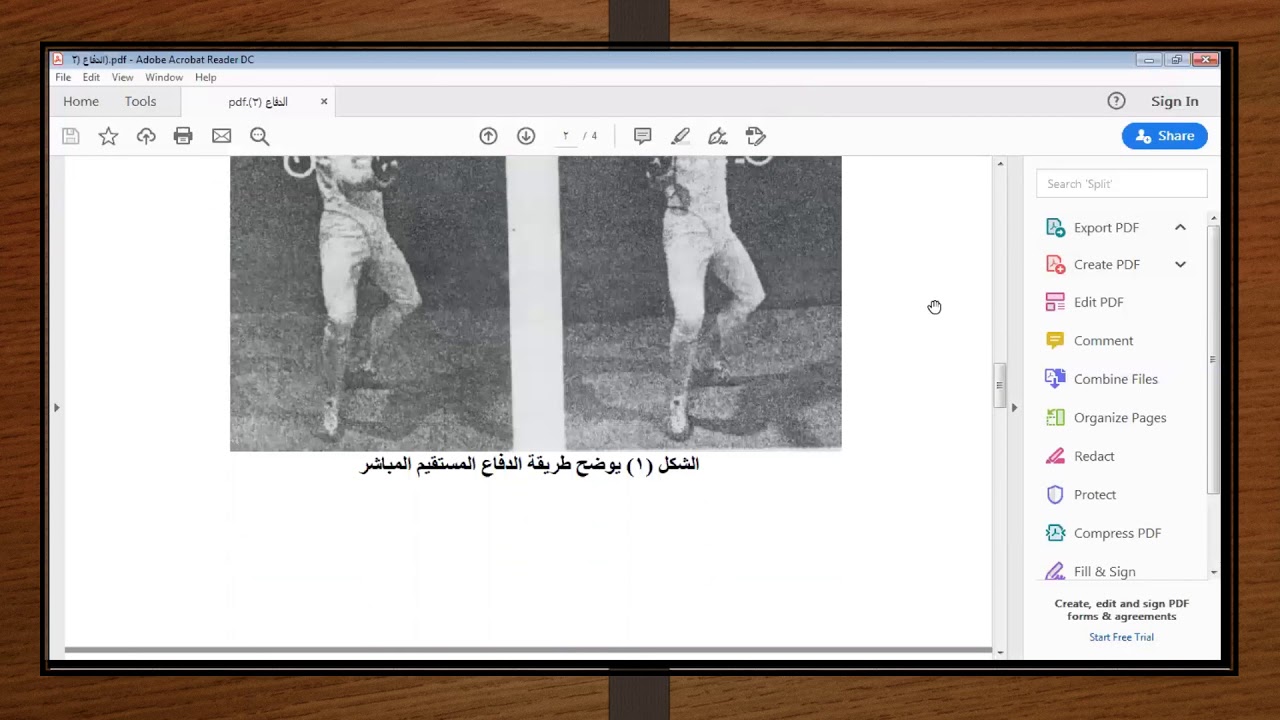
Task: Open the View menu
Action: pyautogui.click(x=122, y=77)
